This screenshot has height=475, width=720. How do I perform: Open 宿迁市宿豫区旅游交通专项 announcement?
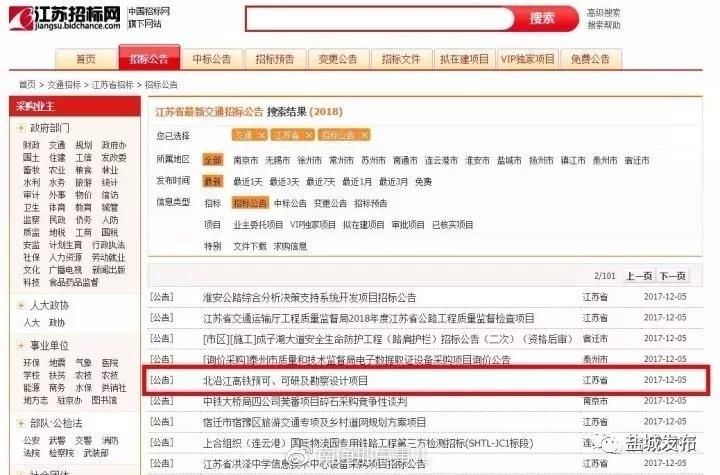coord(315,422)
